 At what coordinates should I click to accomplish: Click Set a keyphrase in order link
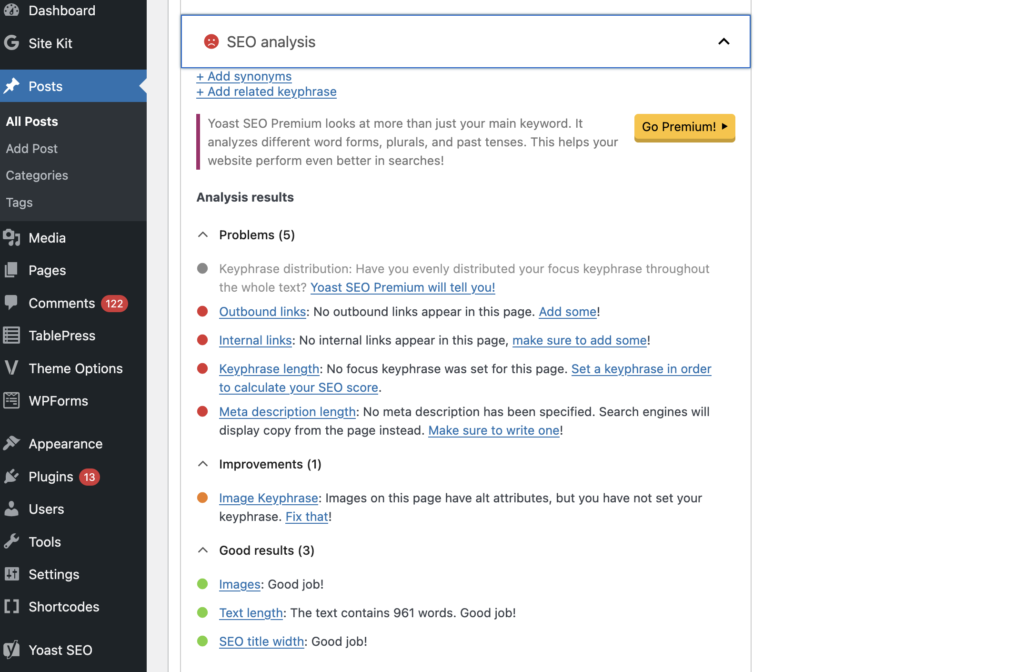tap(641, 369)
